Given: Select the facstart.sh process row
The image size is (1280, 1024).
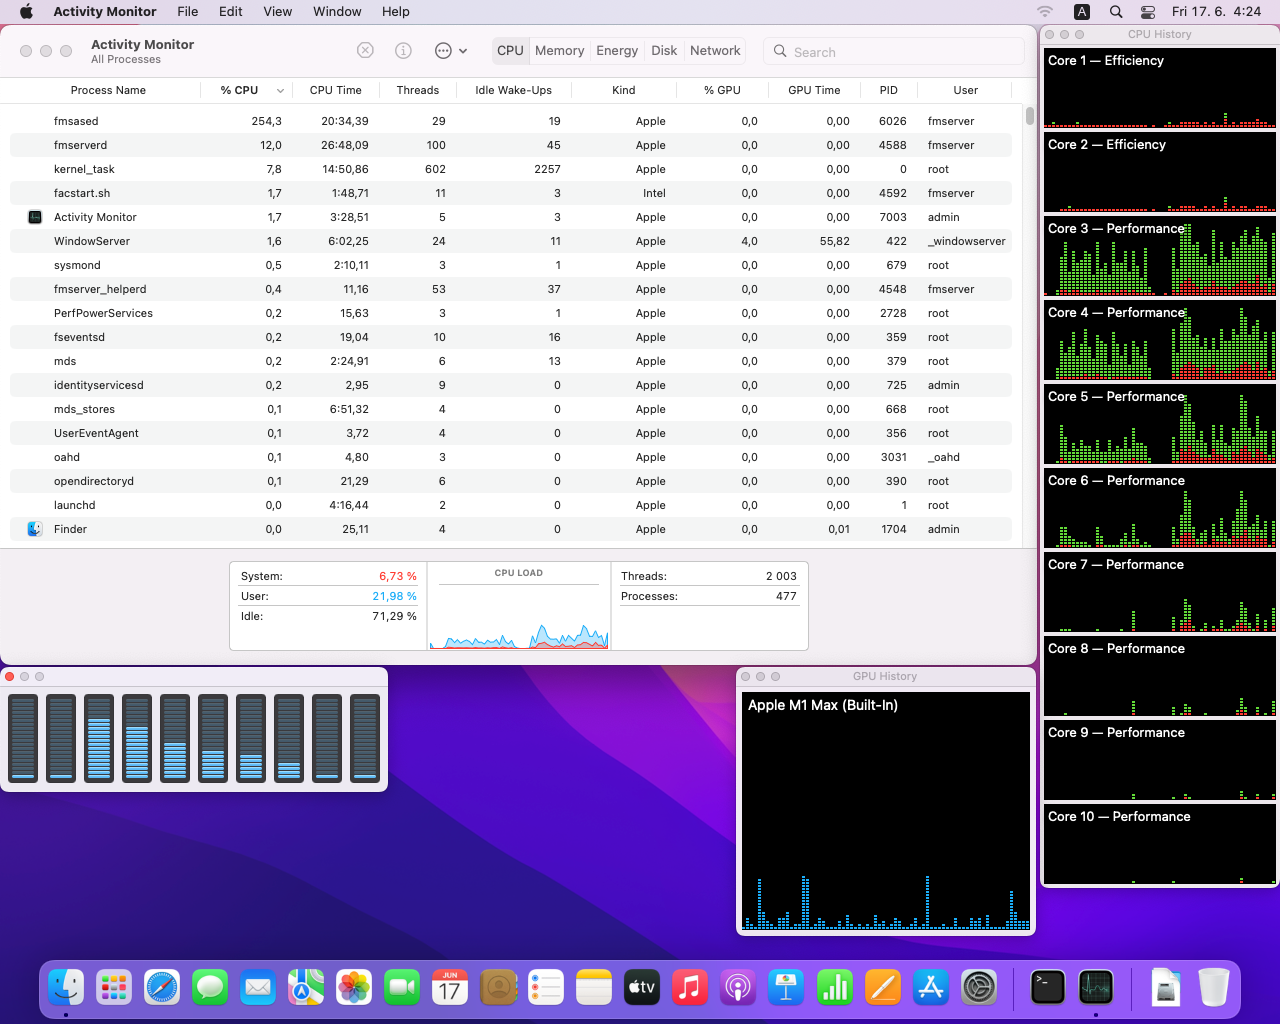Looking at the screenshot, I should (x=511, y=193).
